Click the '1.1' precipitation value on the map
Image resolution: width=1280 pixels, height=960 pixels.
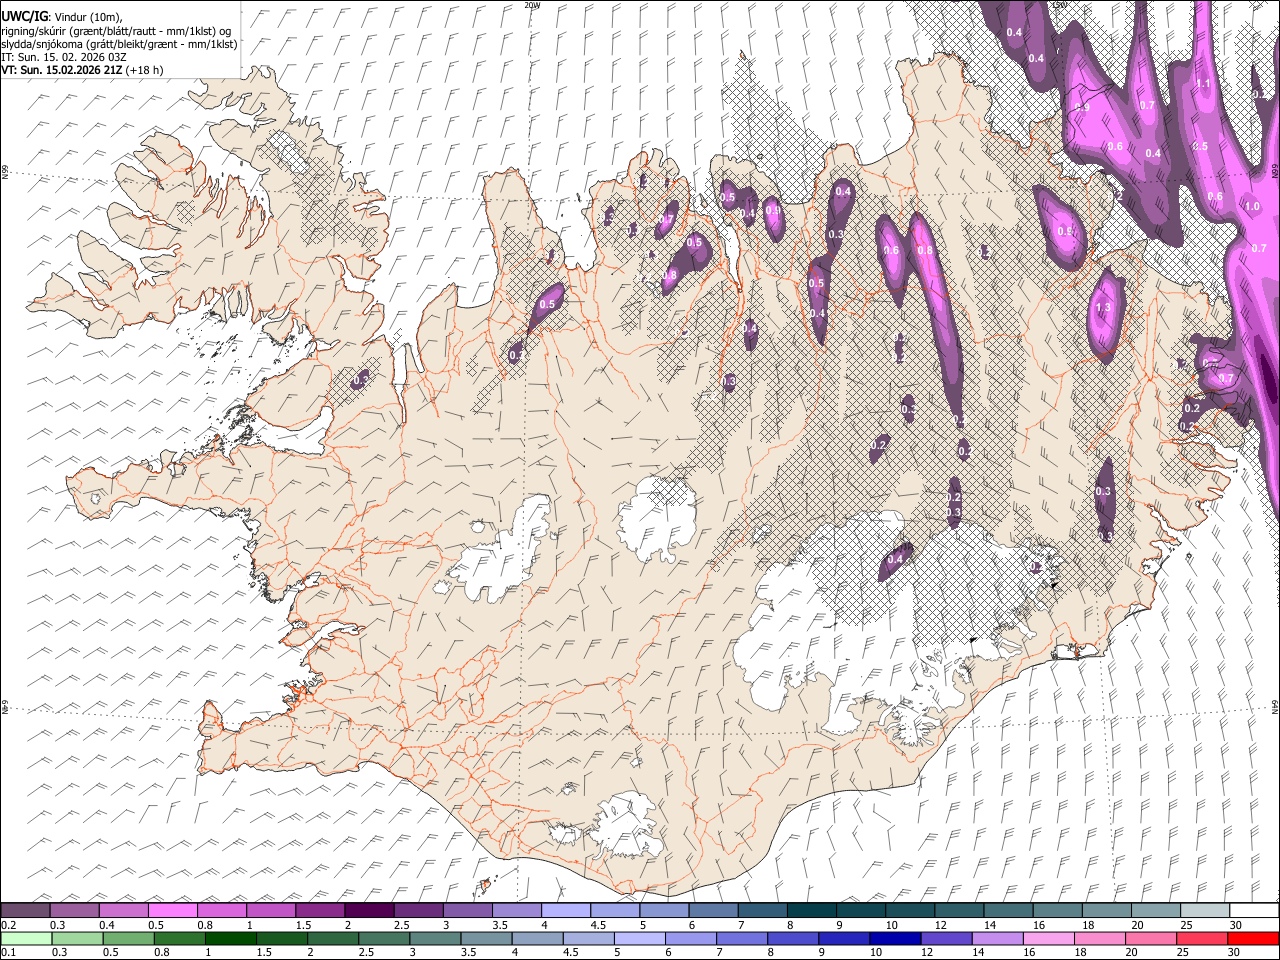coord(1204,84)
